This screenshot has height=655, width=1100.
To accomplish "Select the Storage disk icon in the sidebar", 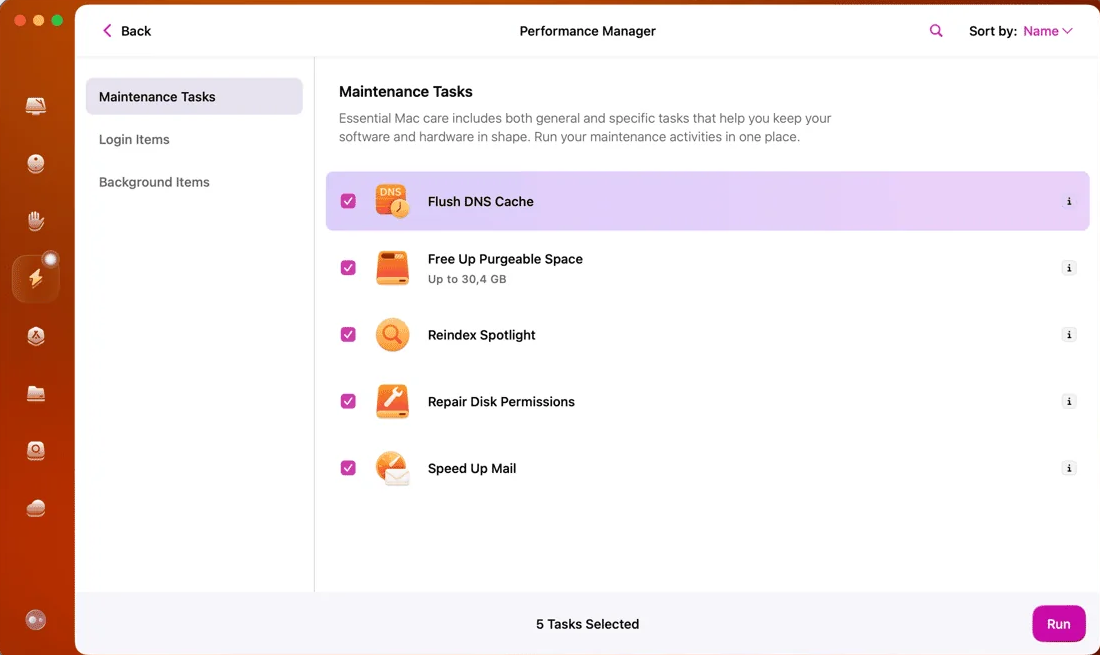I will 36,450.
